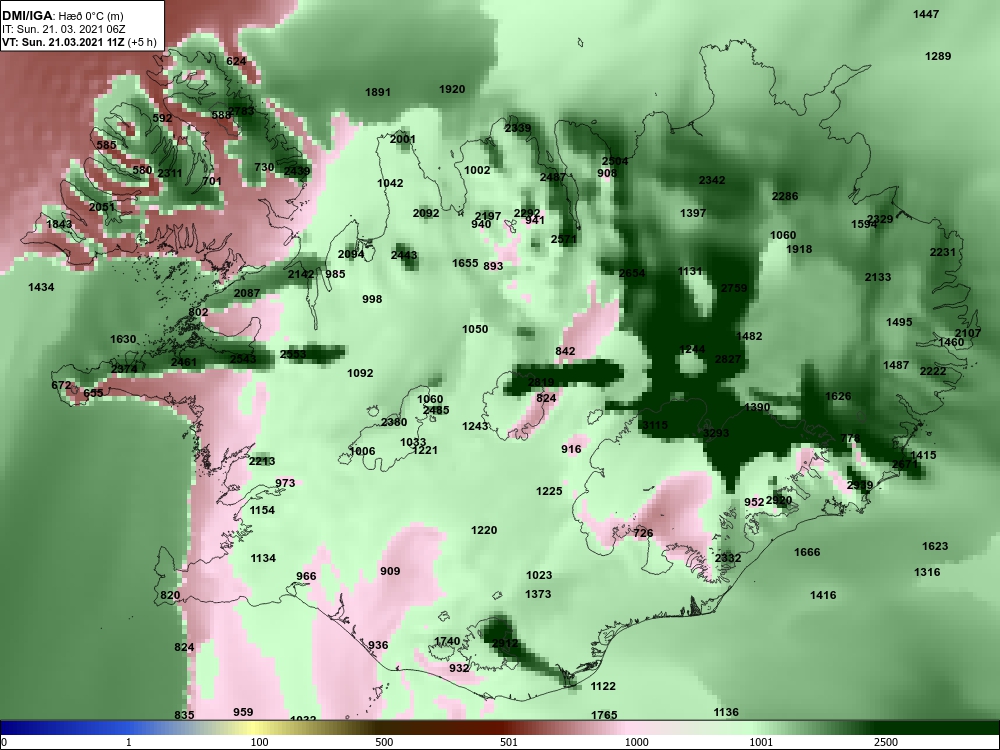Image resolution: width=1000 pixels, height=750 pixels.
Task: Click the map value 2339
Action: [x=518, y=128]
